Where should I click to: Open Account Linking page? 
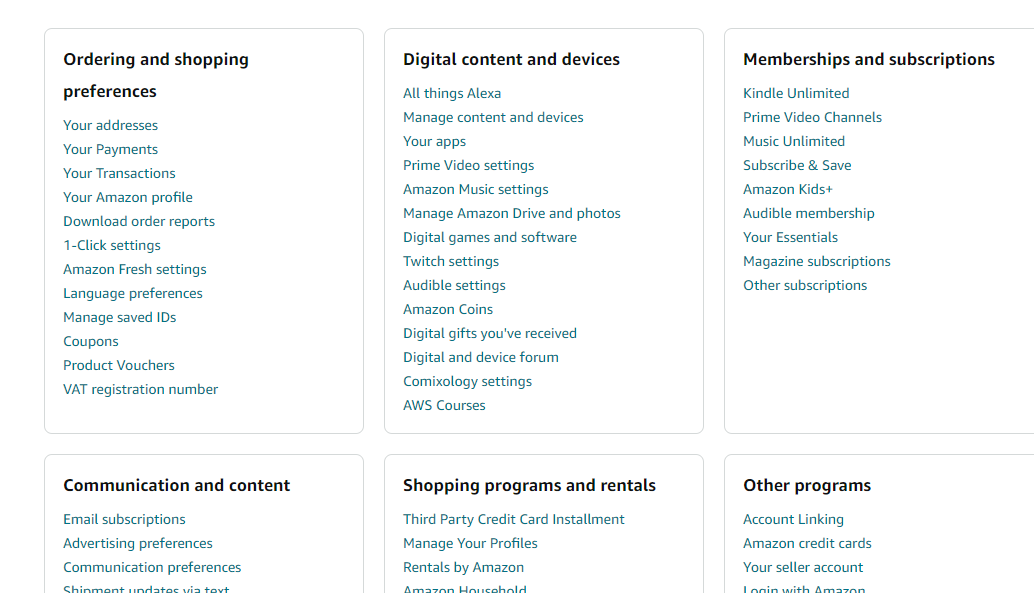pos(793,520)
